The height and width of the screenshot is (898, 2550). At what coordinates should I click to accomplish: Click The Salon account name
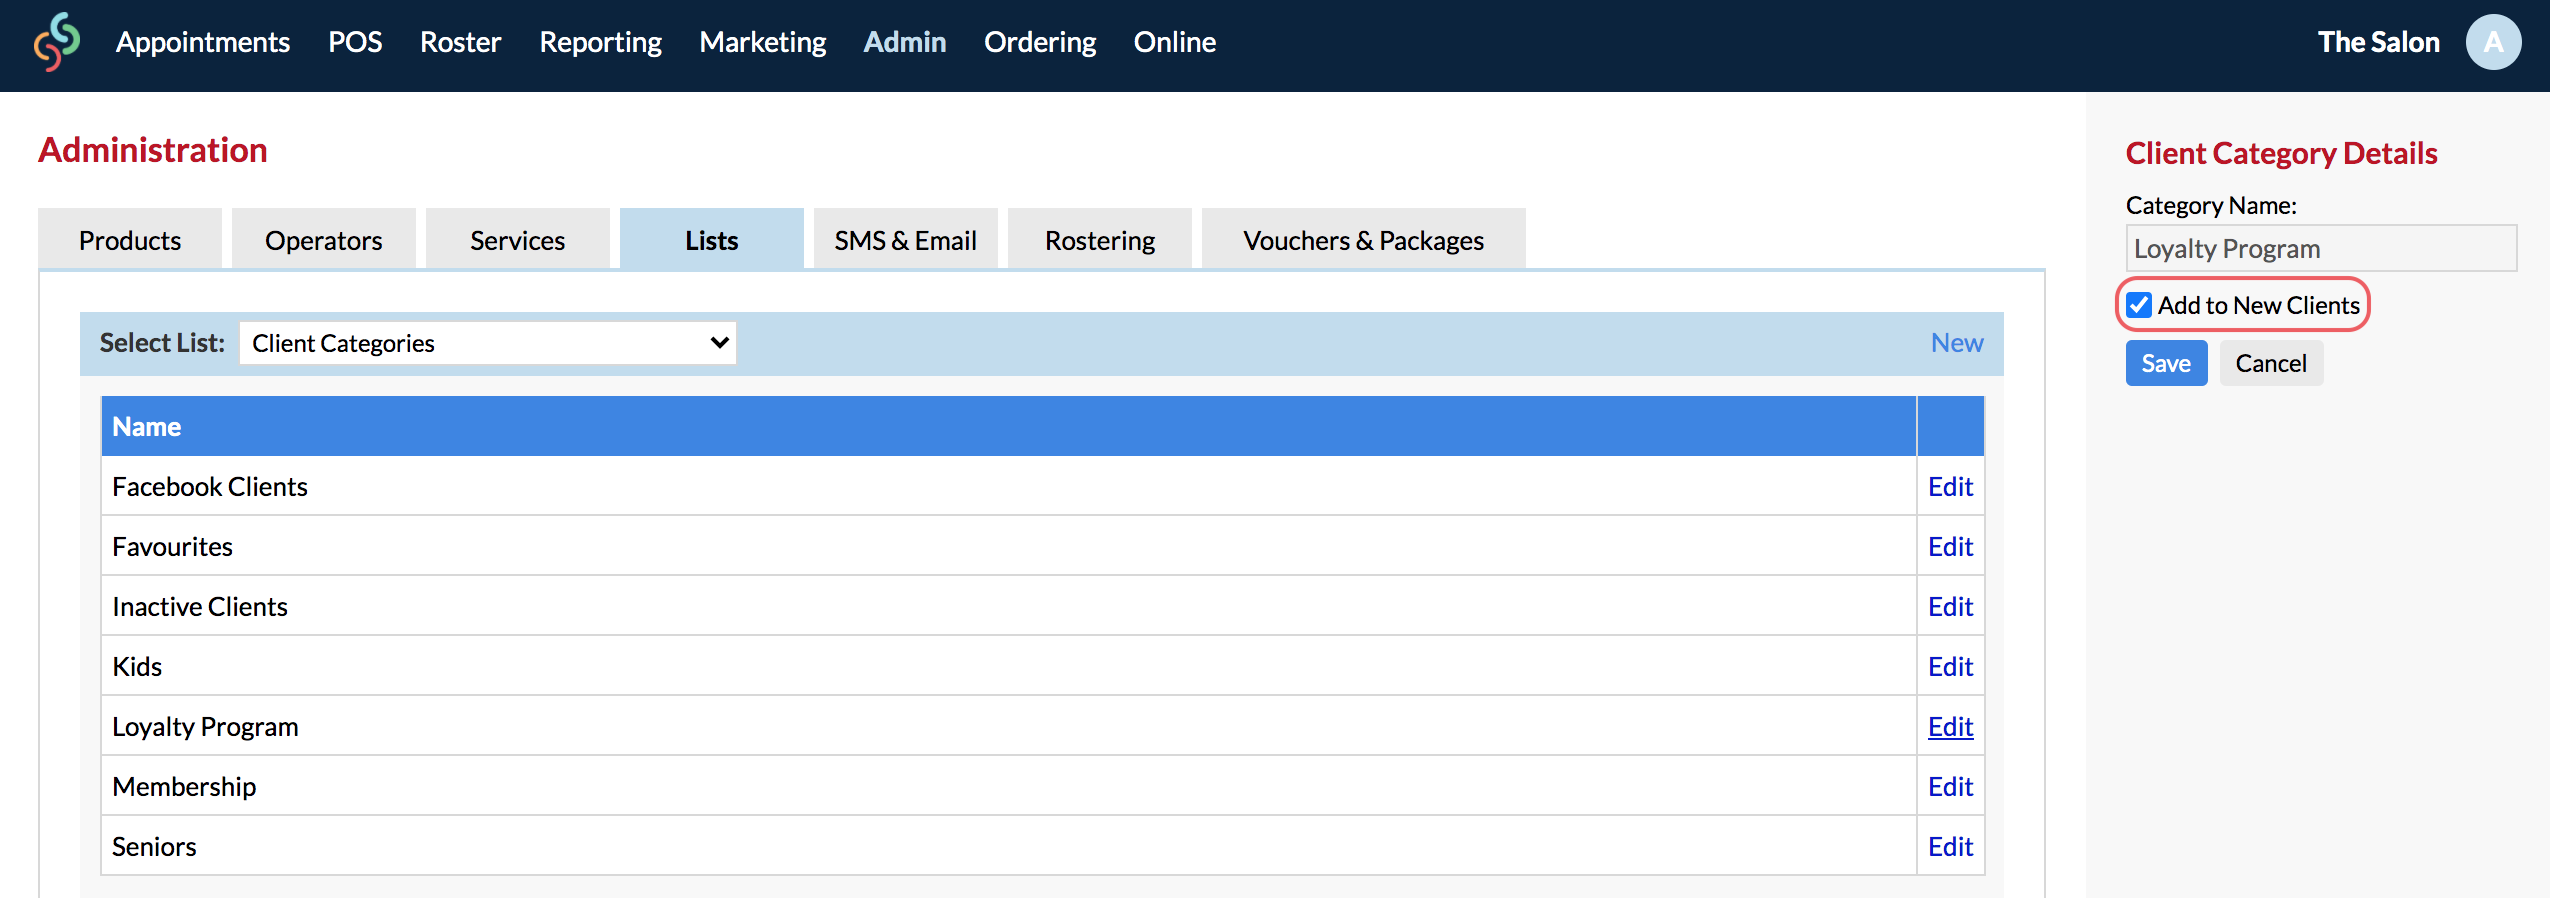point(2379,42)
